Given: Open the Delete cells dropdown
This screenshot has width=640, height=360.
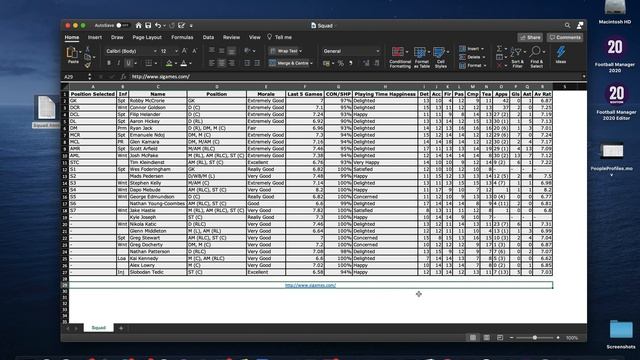Looking at the screenshot, I should coord(472,57).
